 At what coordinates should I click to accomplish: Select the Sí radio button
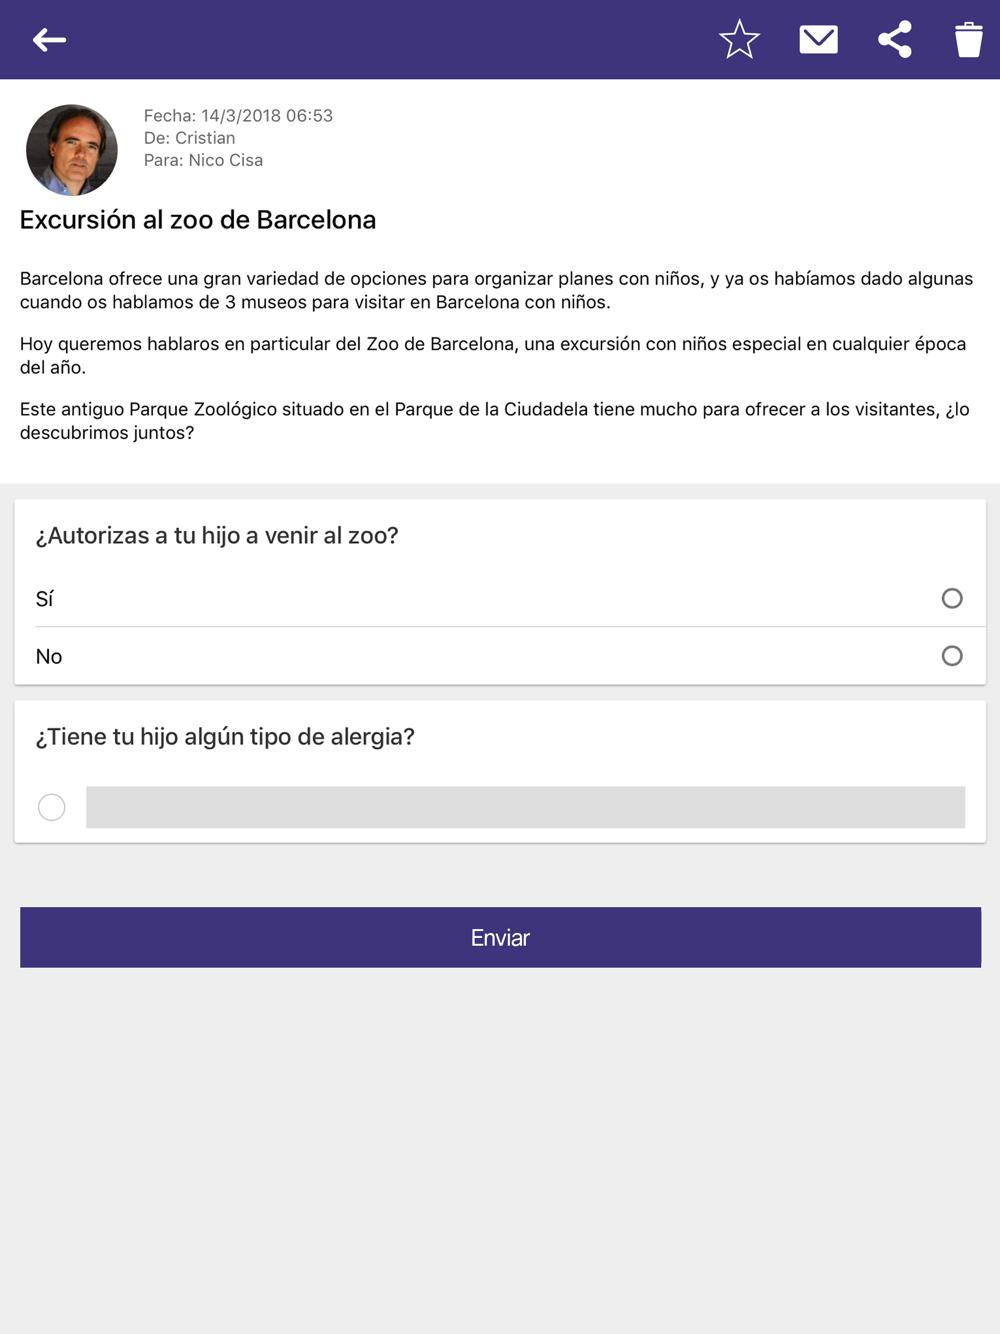coord(952,598)
